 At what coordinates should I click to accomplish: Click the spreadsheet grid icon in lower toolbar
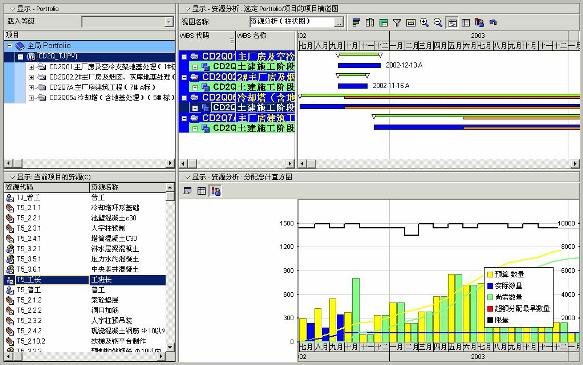(x=202, y=191)
